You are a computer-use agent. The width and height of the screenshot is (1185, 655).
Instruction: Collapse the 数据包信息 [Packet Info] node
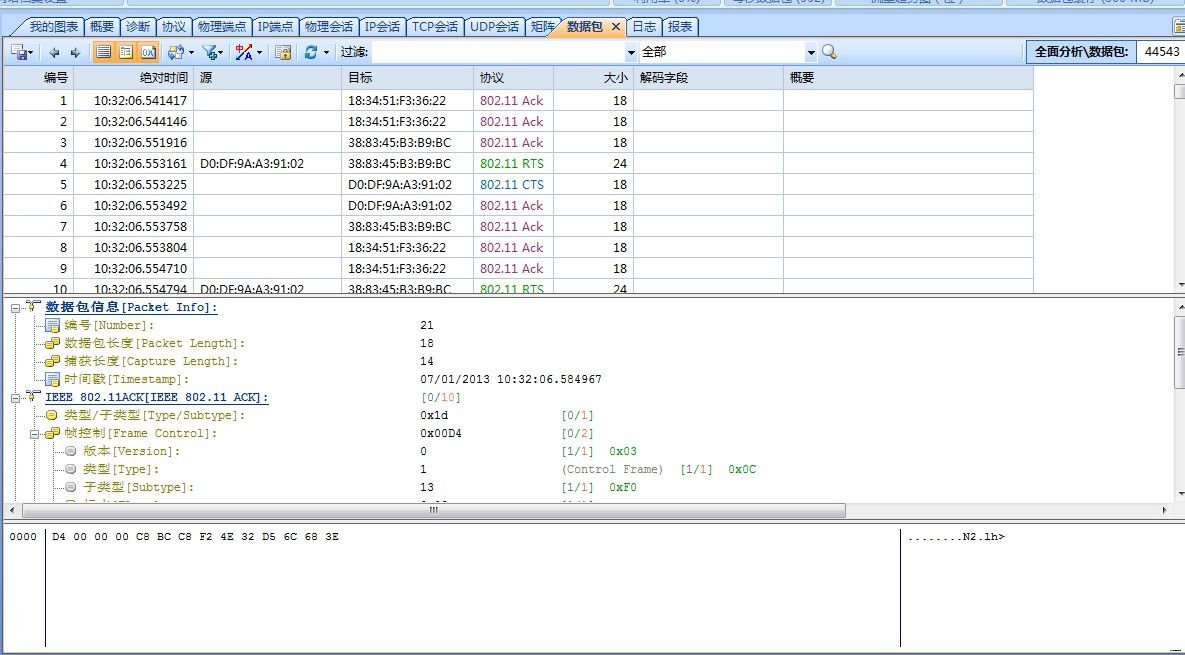pos(16,307)
